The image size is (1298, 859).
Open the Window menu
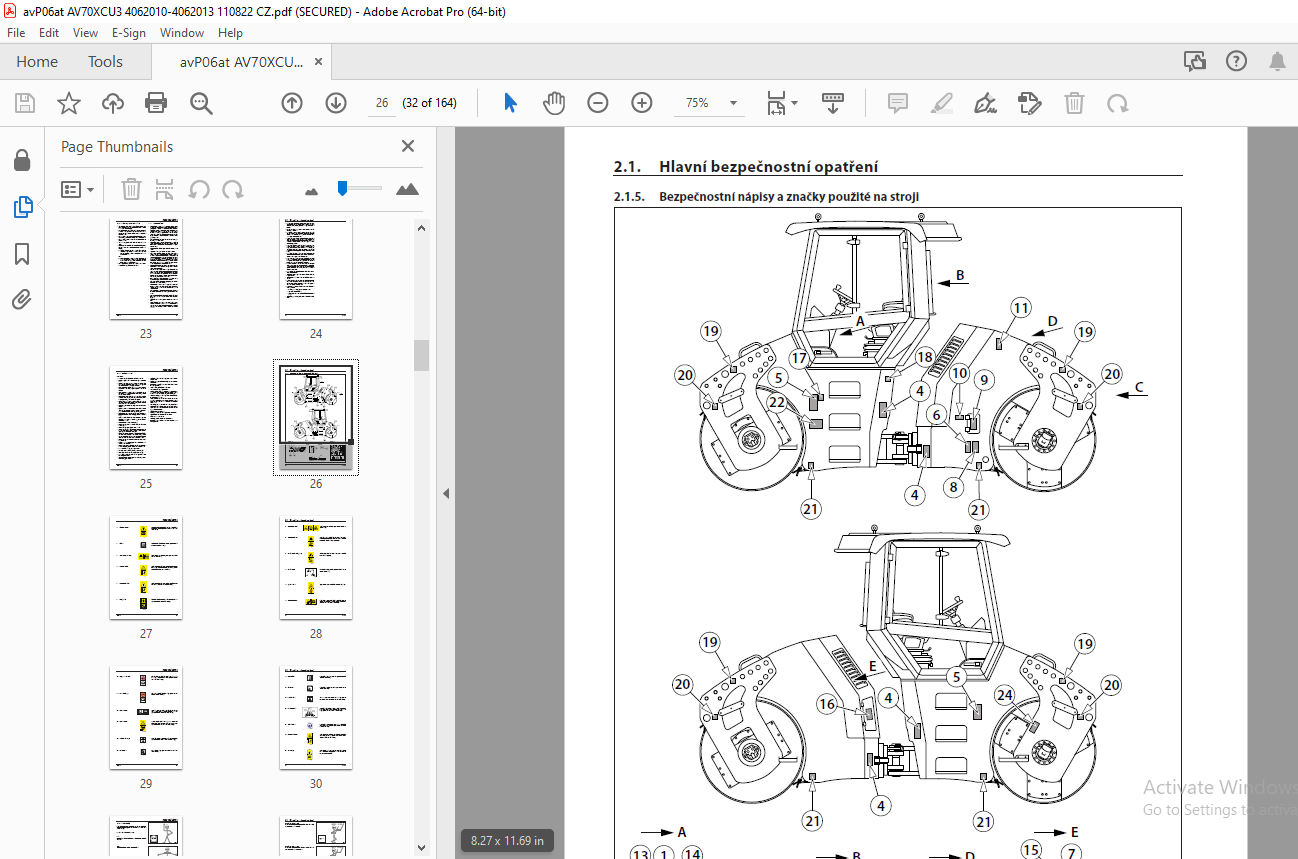pyautogui.click(x=182, y=32)
